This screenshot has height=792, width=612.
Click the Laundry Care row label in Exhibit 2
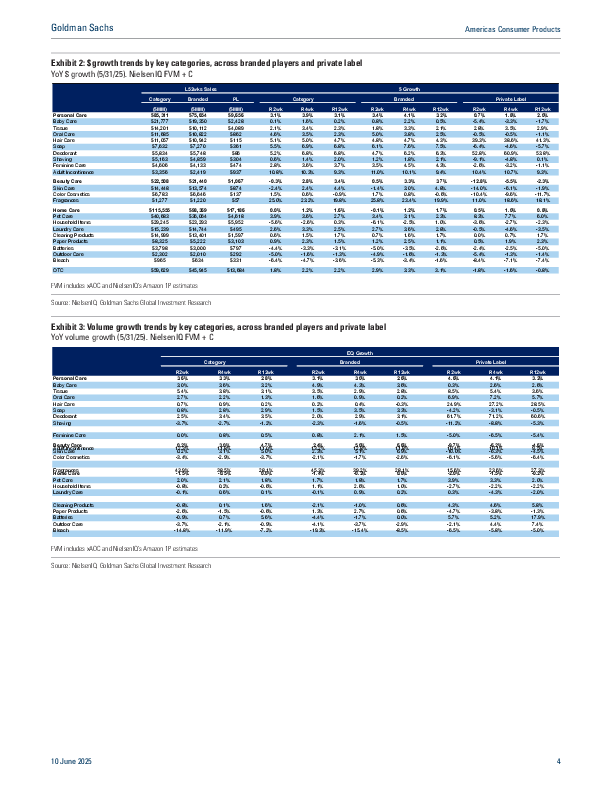[68, 229]
